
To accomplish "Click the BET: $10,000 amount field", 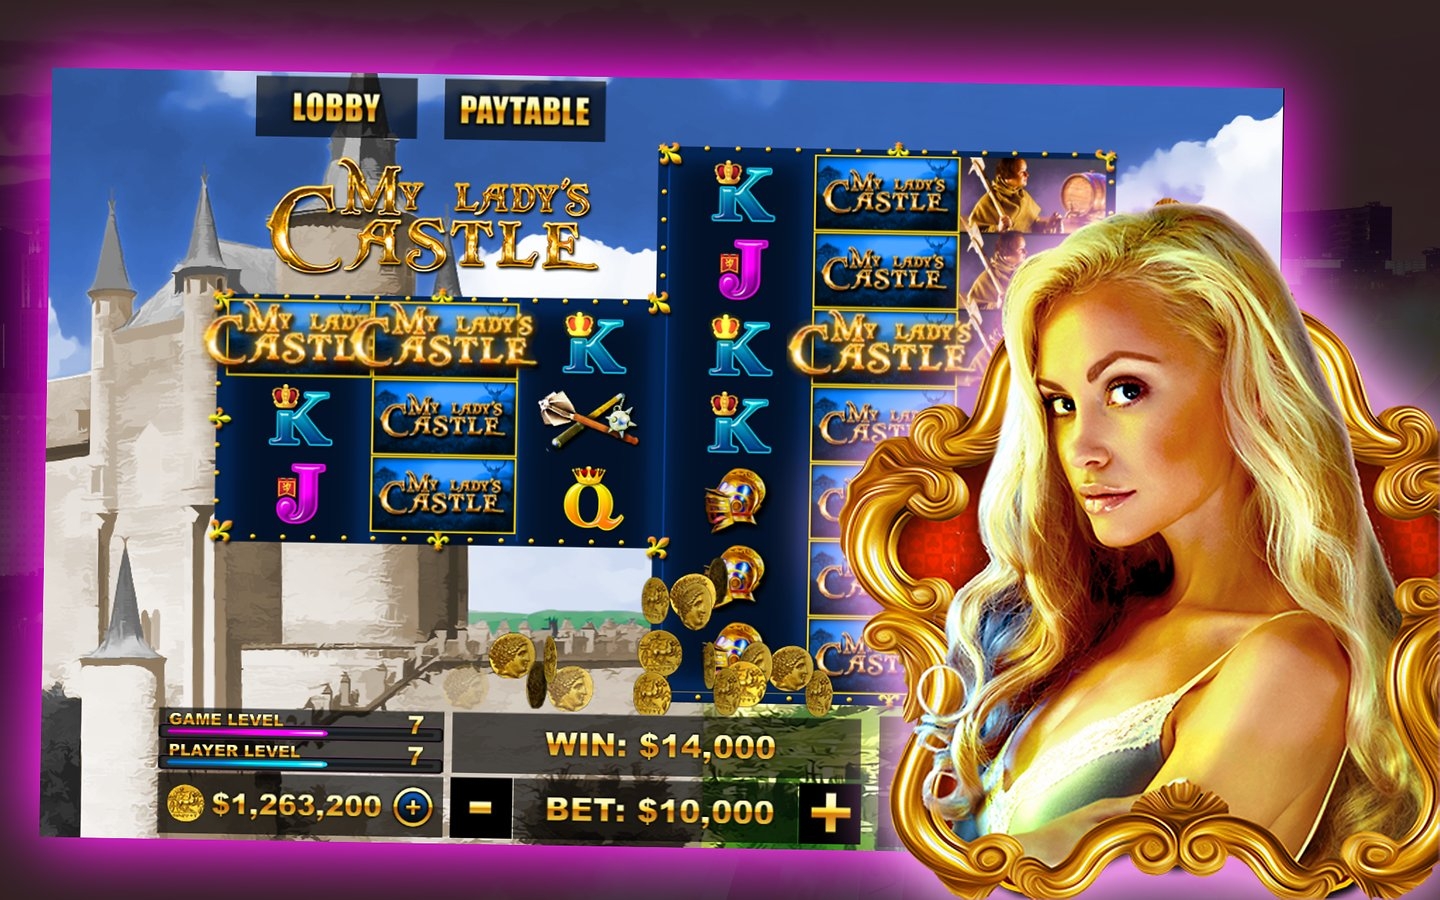I will coord(659,810).
